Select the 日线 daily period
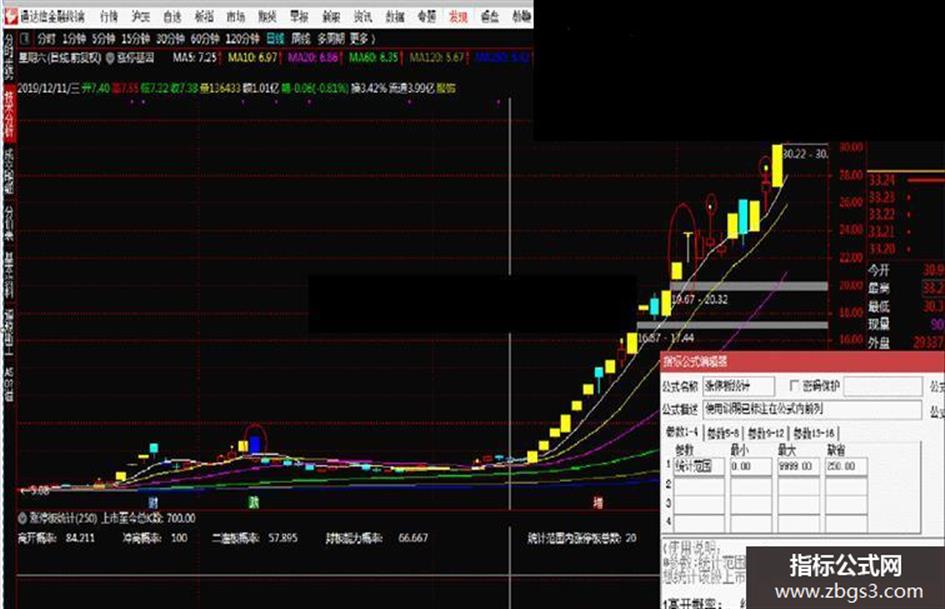The width and height of the screenshot is (945, 609). pyautogui.click(x=275, y=39)
